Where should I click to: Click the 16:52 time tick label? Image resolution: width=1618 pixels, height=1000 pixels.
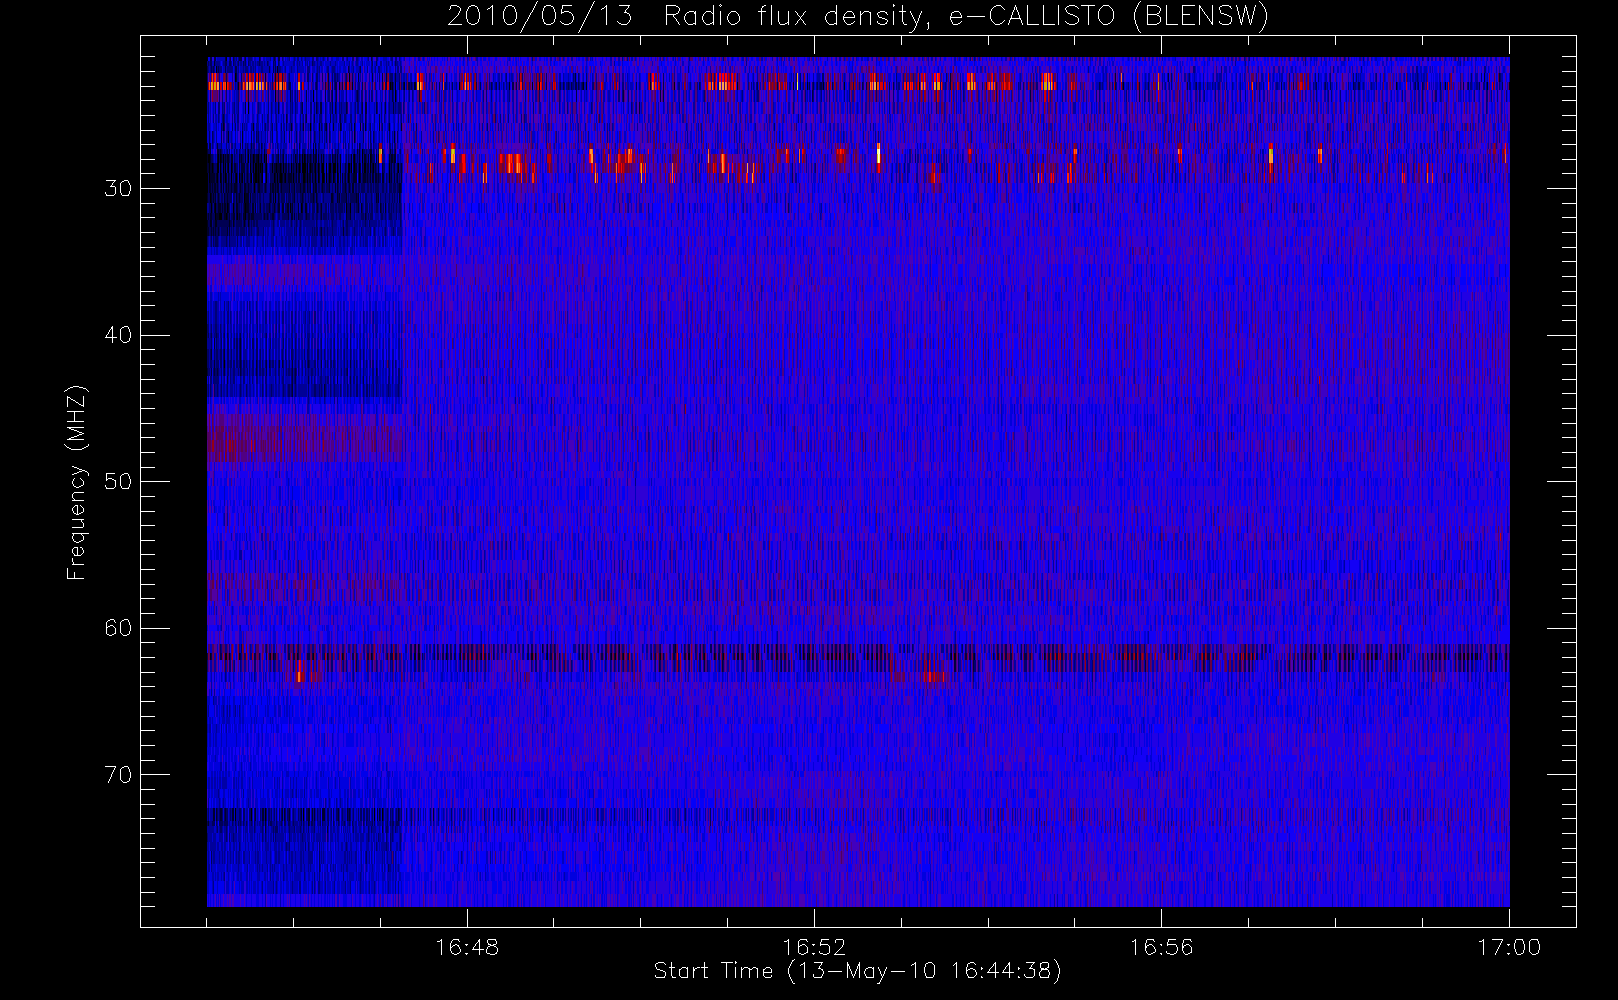click(814, 947)
